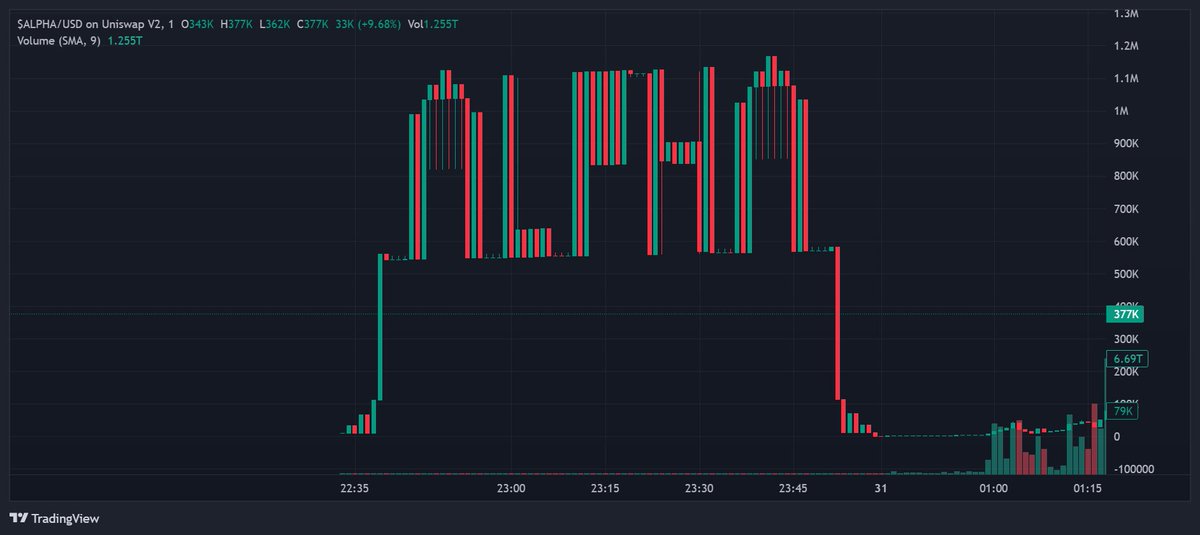Click the 300K price axis label
This screenshot has height=535, width=1200.
[x=1126, y=339]
